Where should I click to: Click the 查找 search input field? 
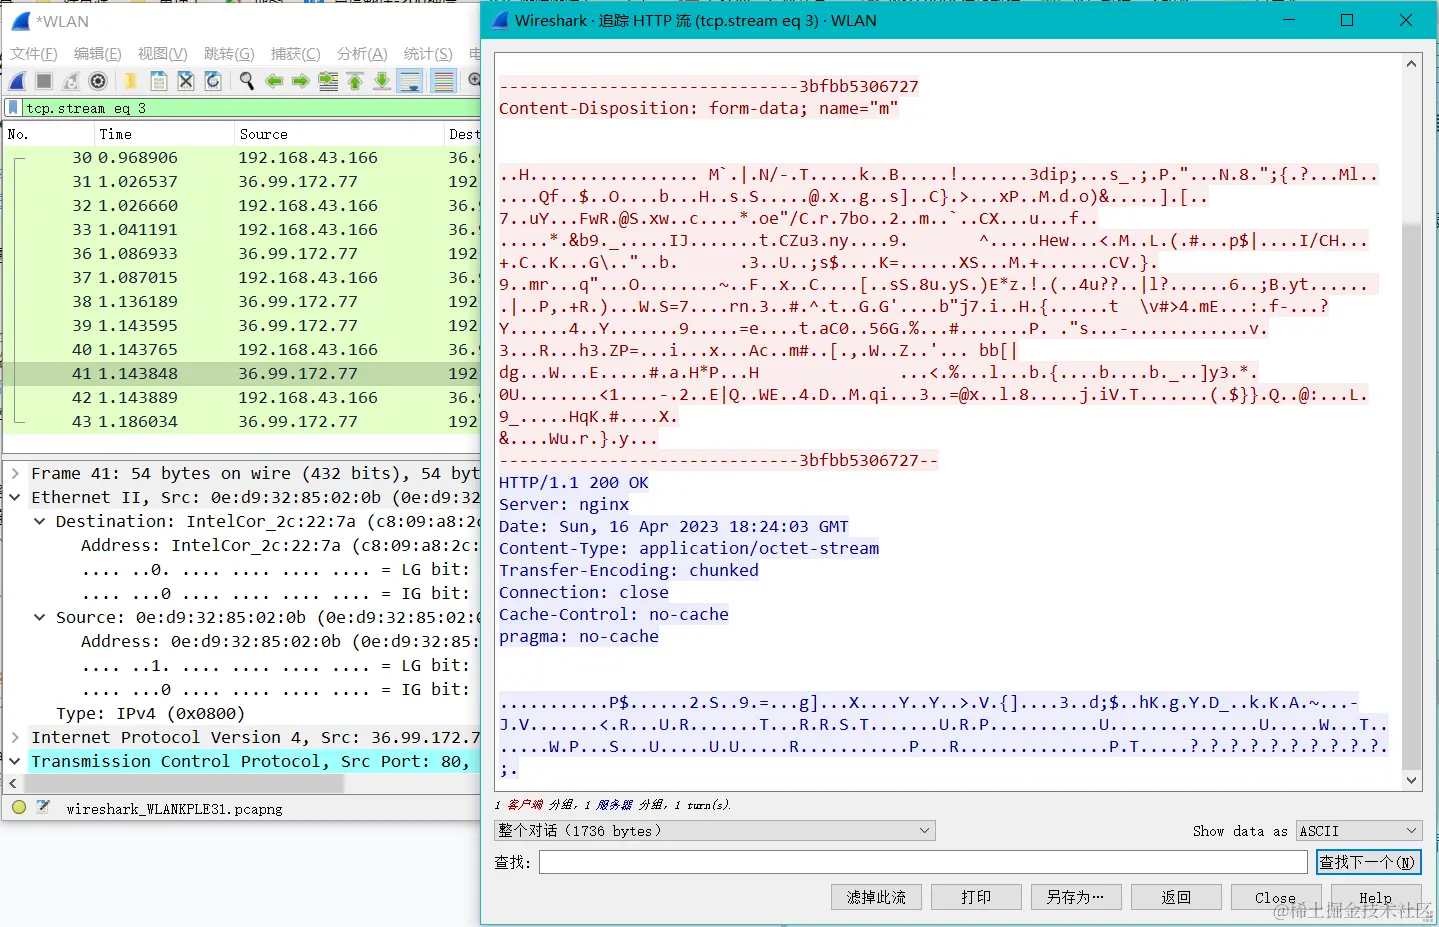[x=923, y=862]
